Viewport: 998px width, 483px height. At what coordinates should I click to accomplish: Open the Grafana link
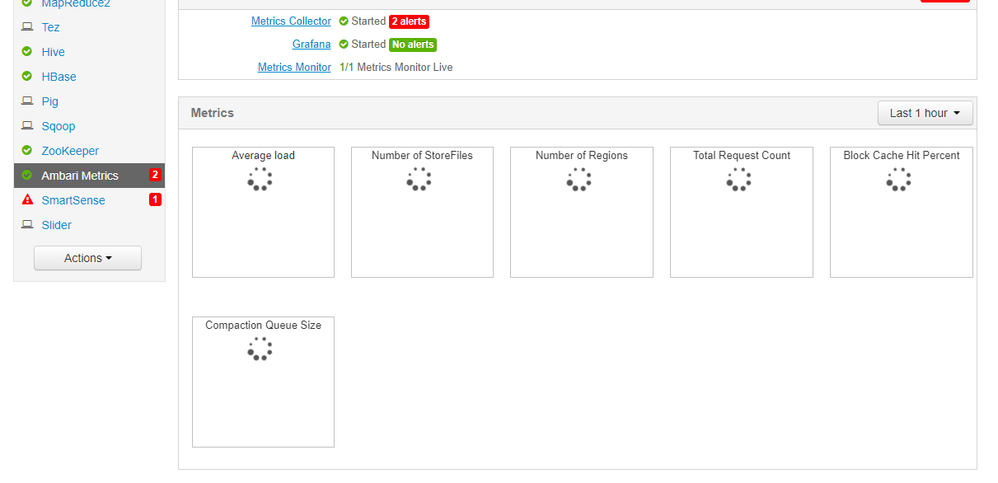(311, 44)
